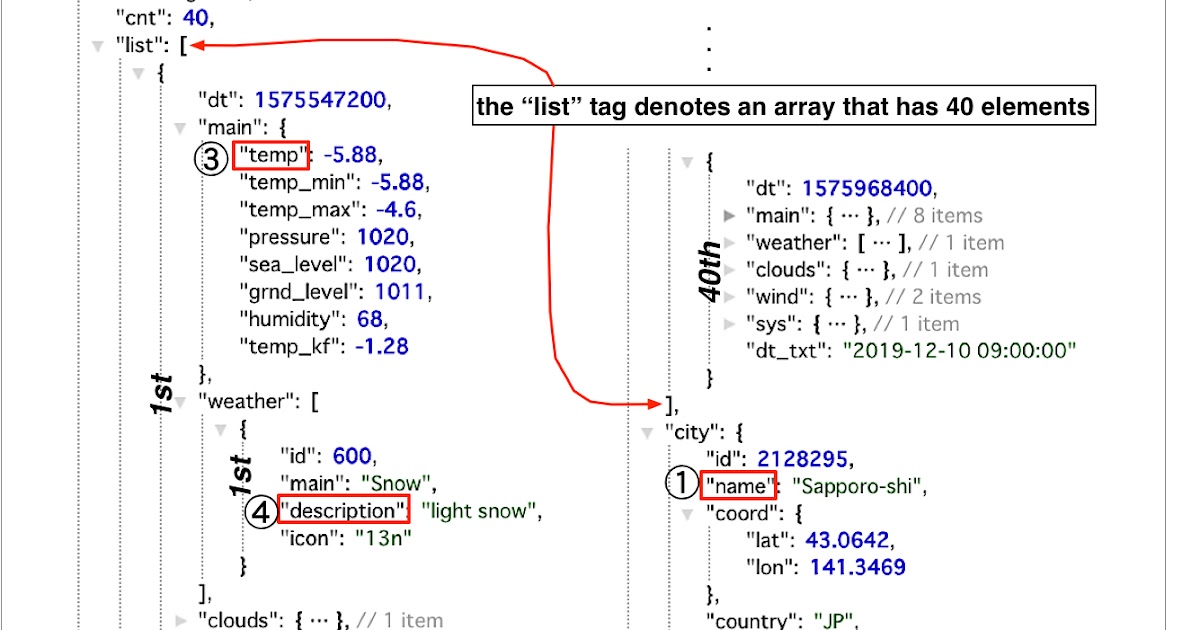Image resolution: width=1200 pixels, height=630 pixels.
Task: Expand the collapsed "clouds" node at bottom left
Action: point(181,620)
